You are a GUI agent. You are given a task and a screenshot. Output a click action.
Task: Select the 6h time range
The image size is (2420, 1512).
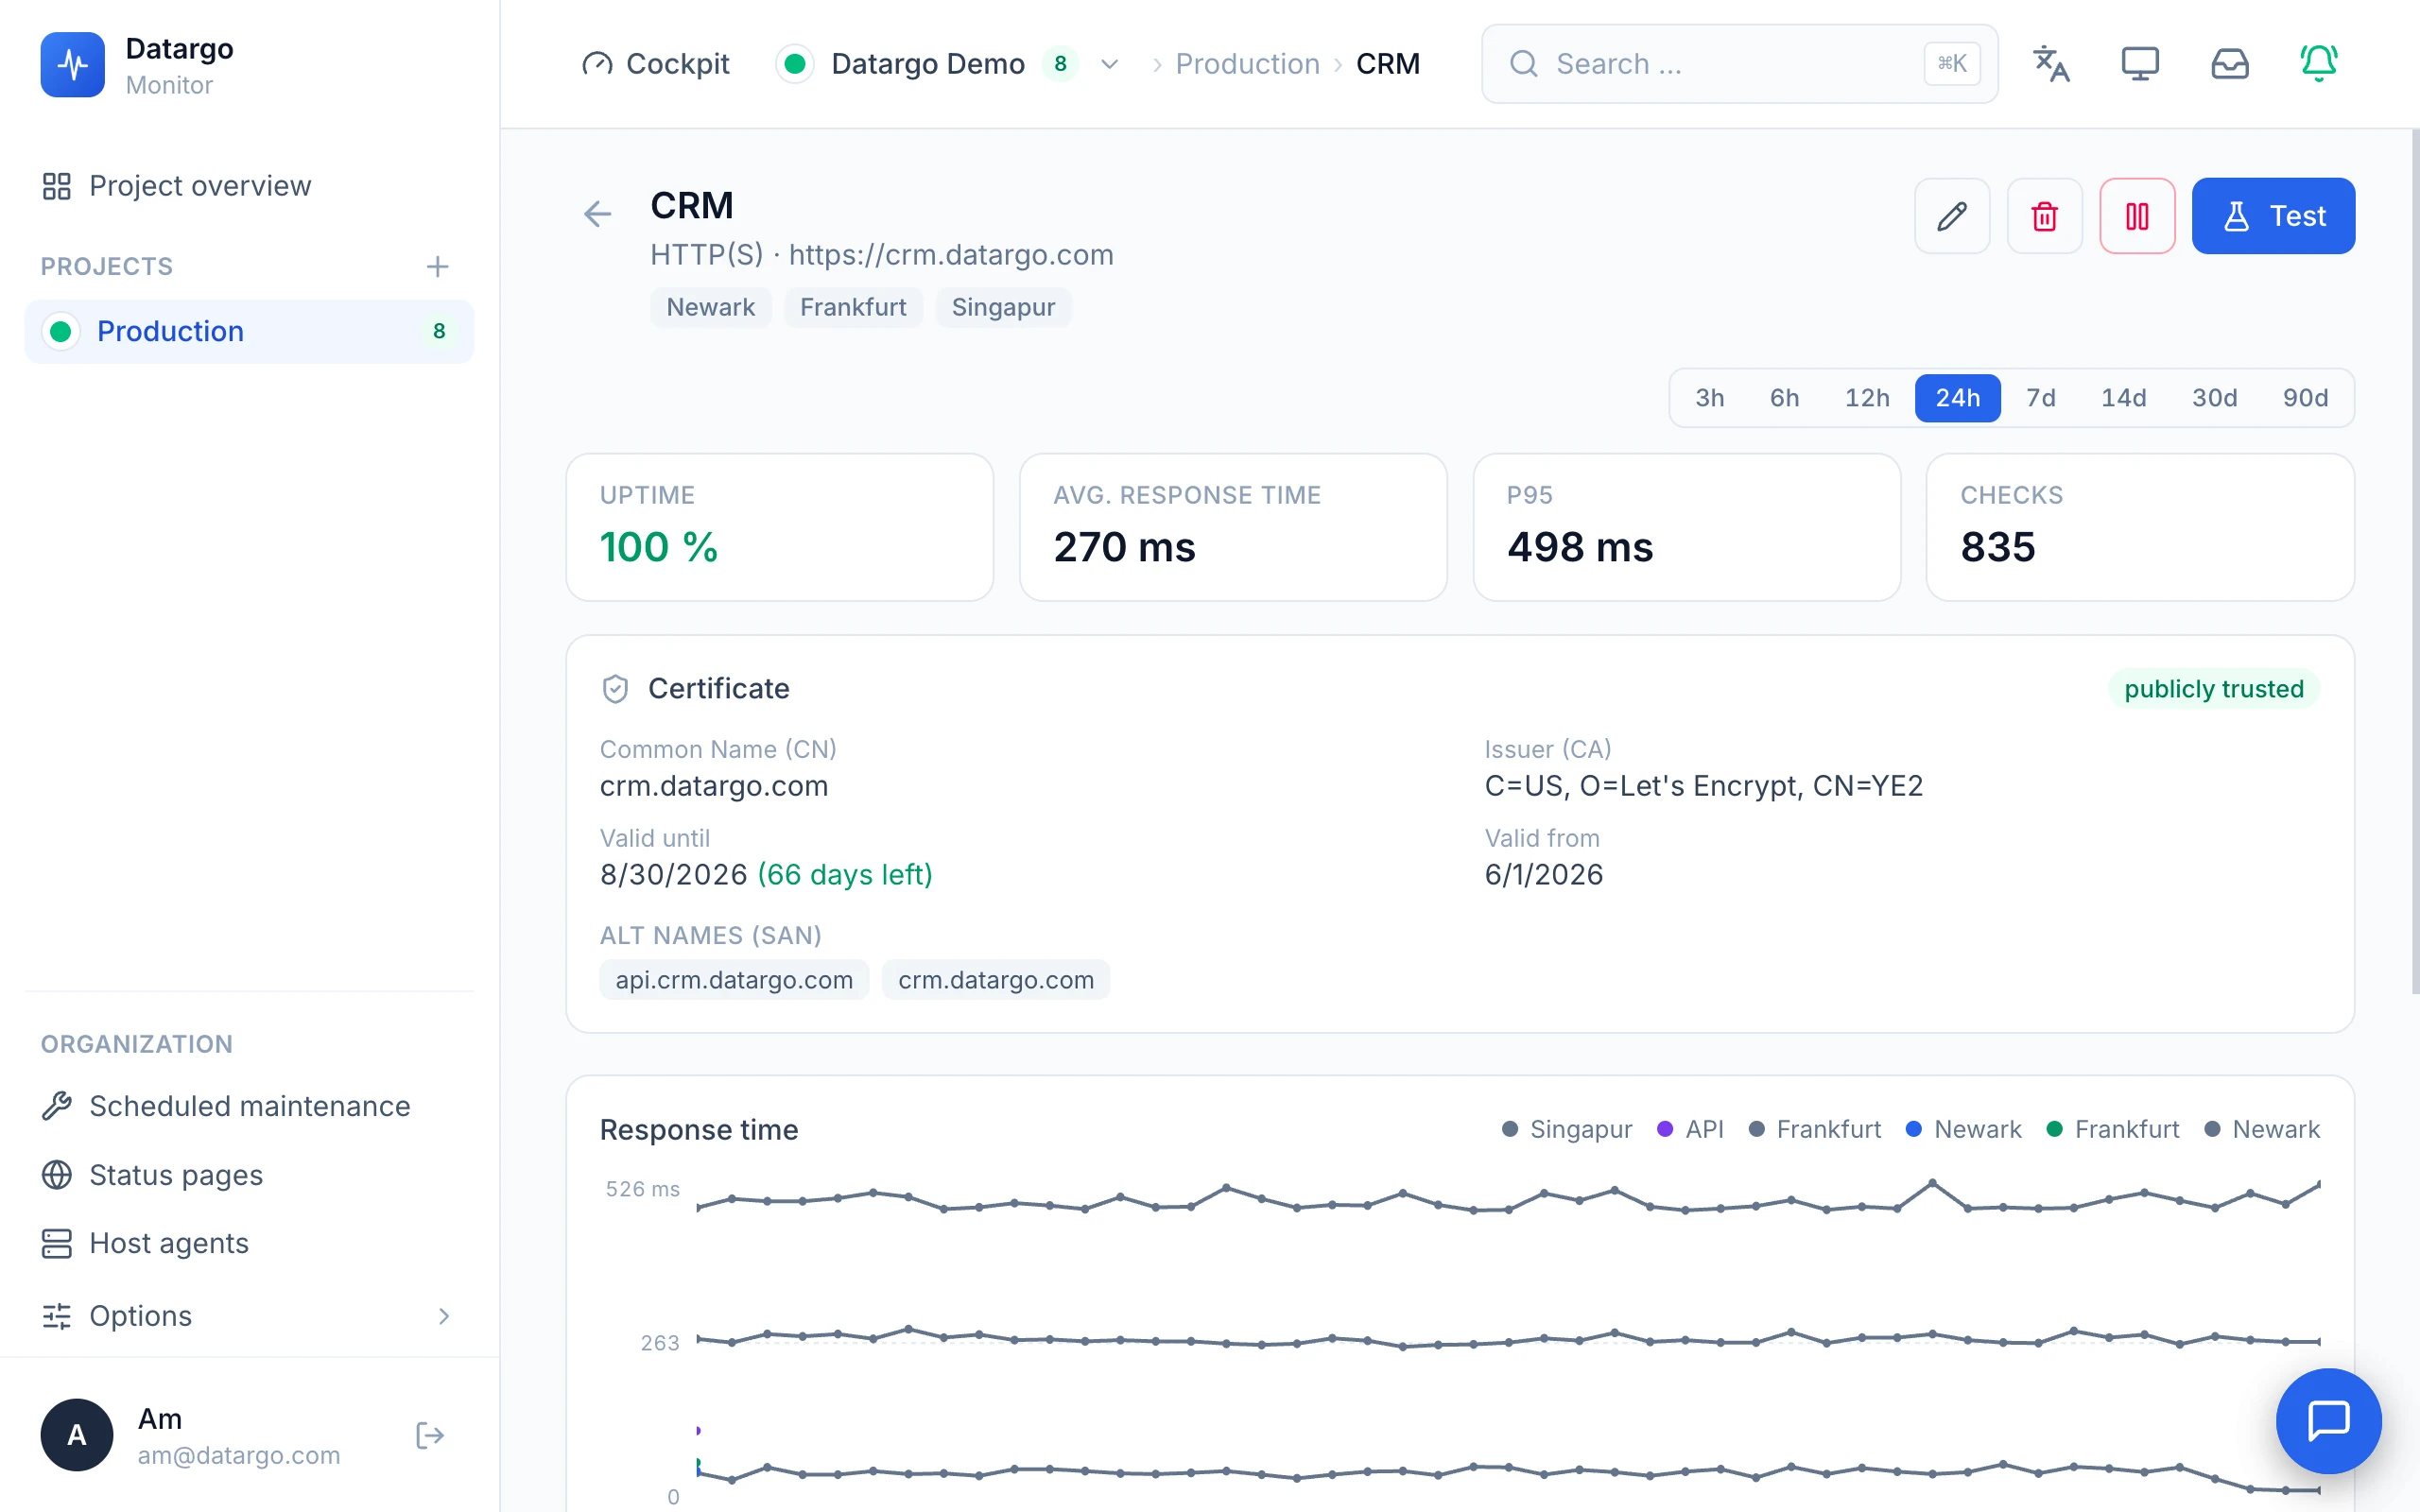pos(1784,398)
